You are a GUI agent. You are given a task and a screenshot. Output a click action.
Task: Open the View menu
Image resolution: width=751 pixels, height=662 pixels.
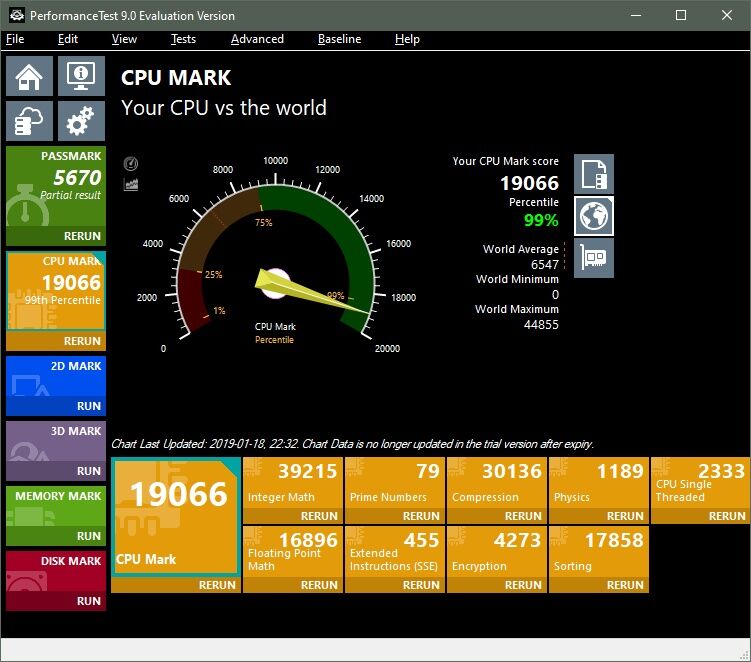(124, 39)
